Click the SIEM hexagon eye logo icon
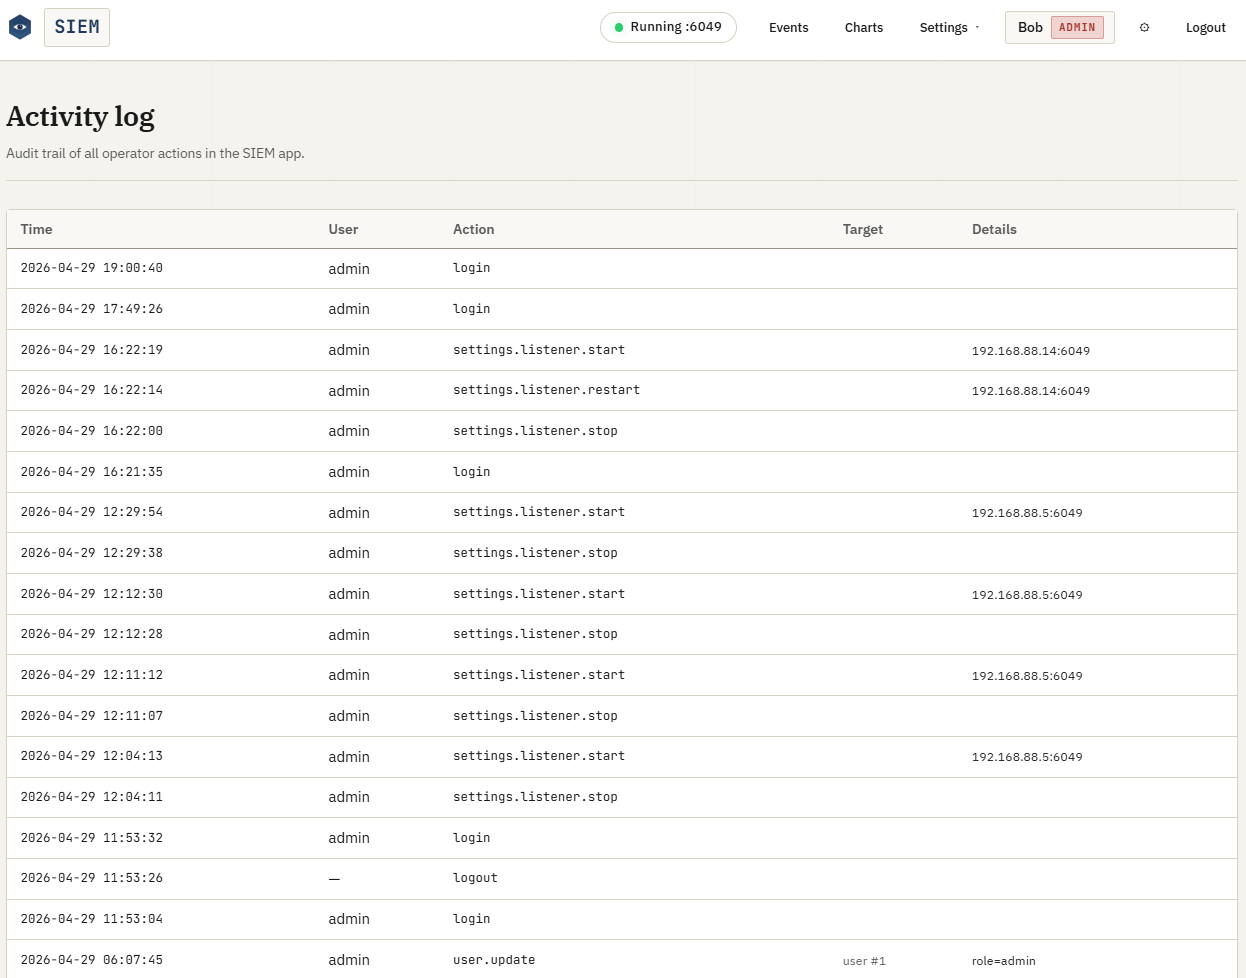 coord(20,27)
